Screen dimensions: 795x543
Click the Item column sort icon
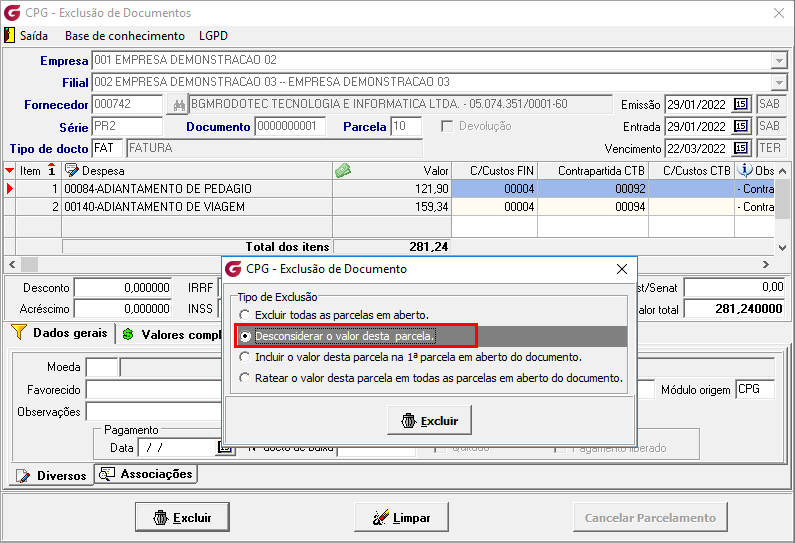52,170
